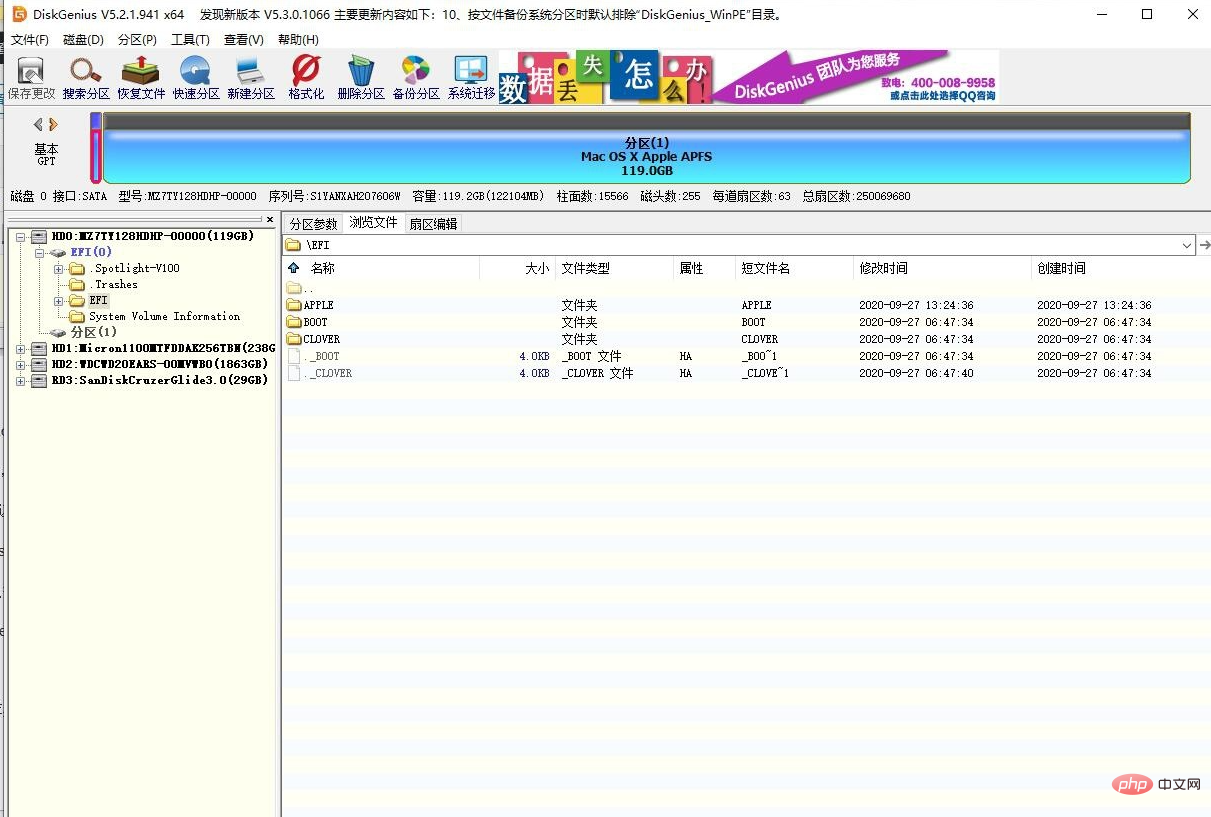1211x817 pixels.
Task: Sort by the 创建时间 column header
Action: pyautogui.click(x=1120, y=268)
